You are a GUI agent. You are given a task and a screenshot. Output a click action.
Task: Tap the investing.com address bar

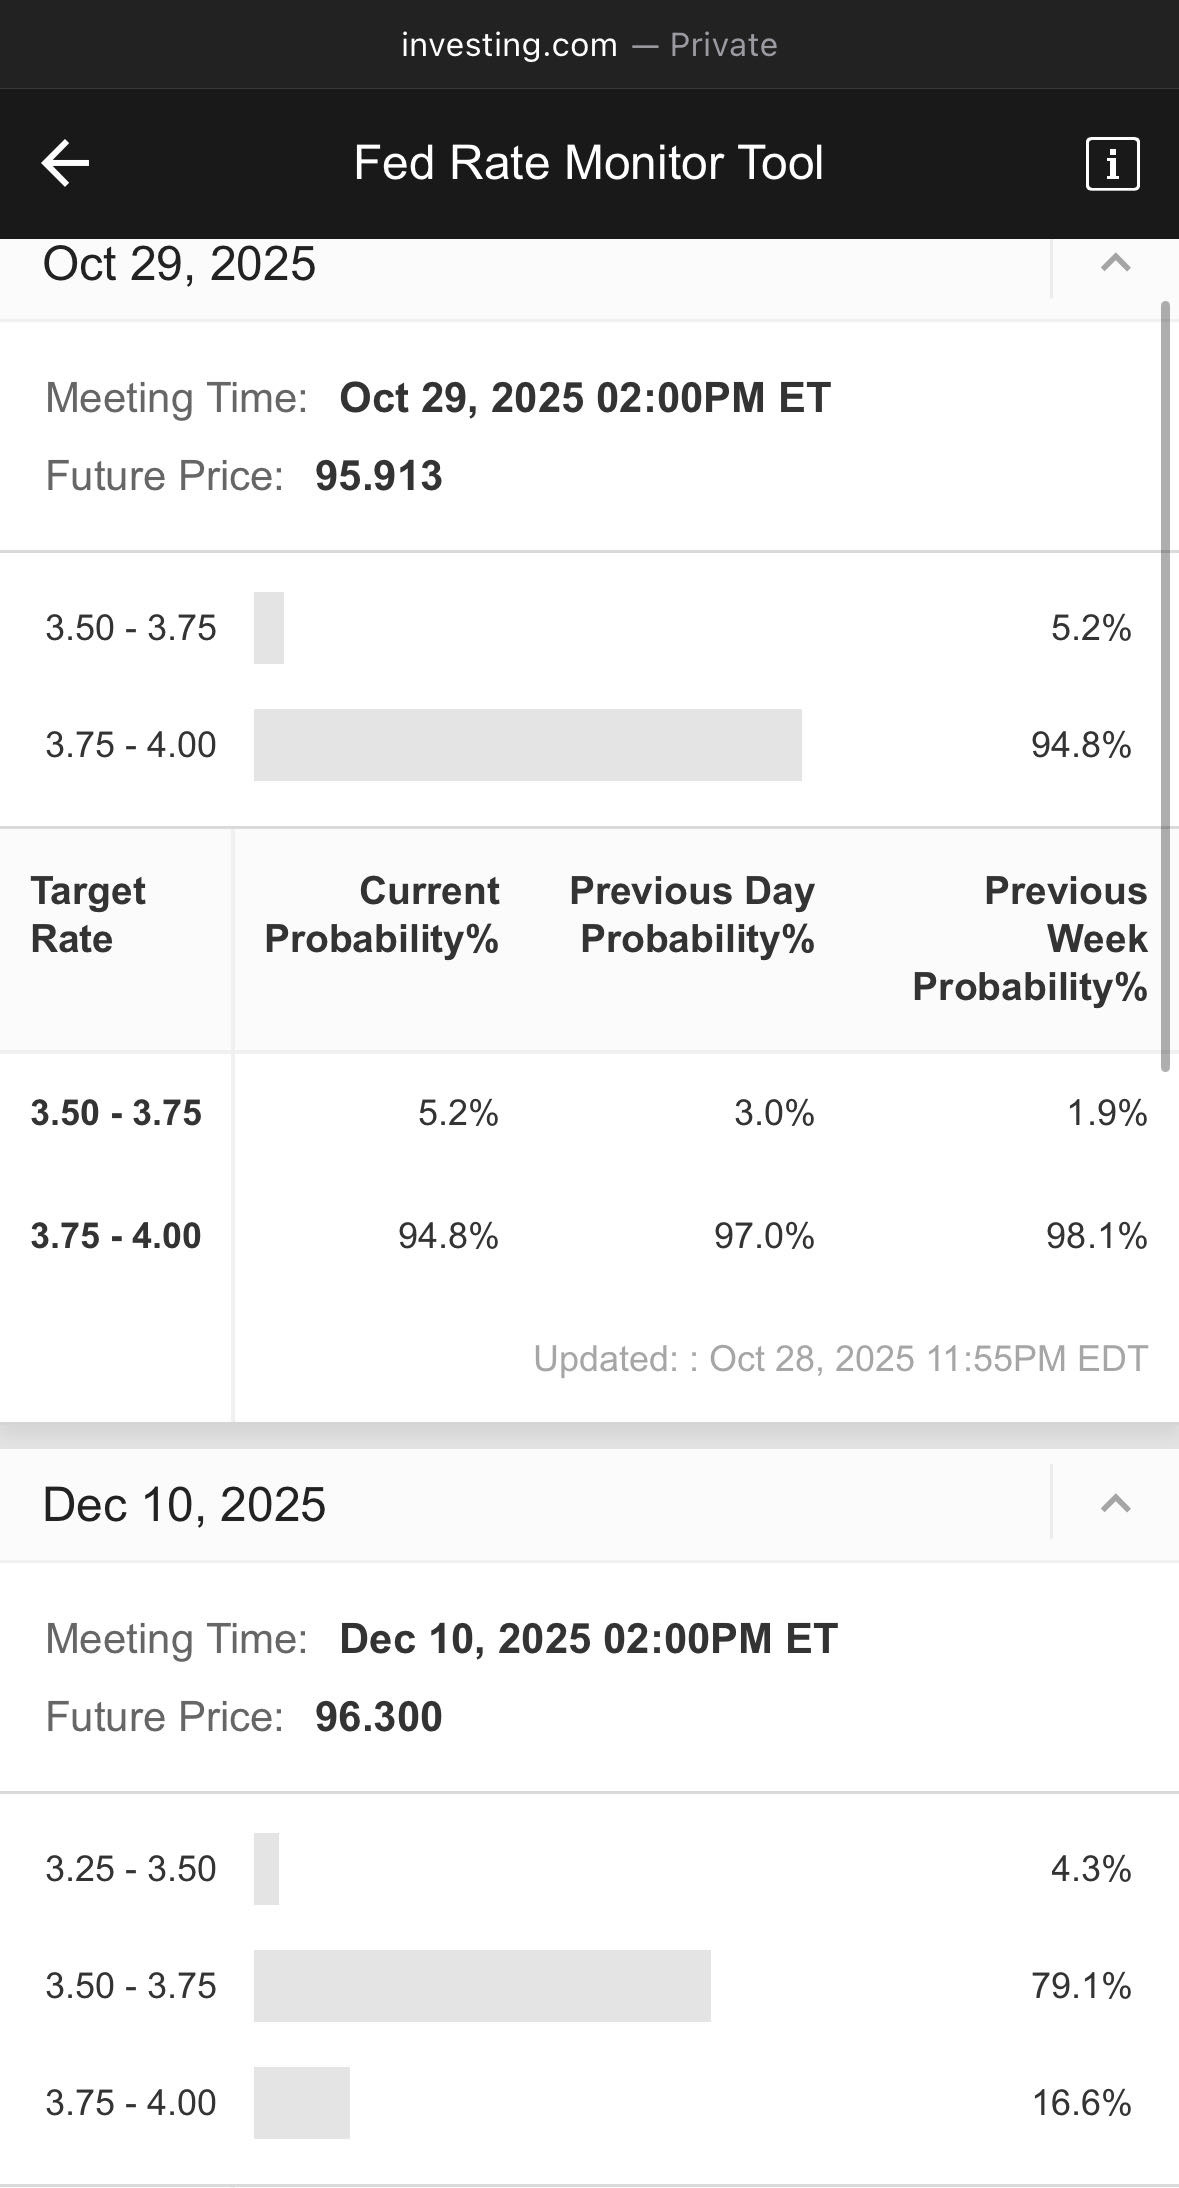tap(589, 45)
